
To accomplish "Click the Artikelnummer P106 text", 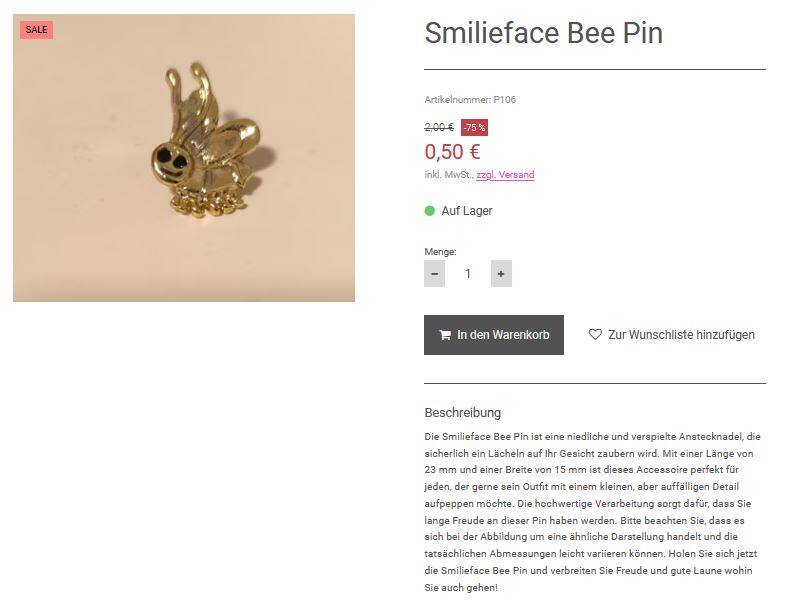I will click(470, 99).
